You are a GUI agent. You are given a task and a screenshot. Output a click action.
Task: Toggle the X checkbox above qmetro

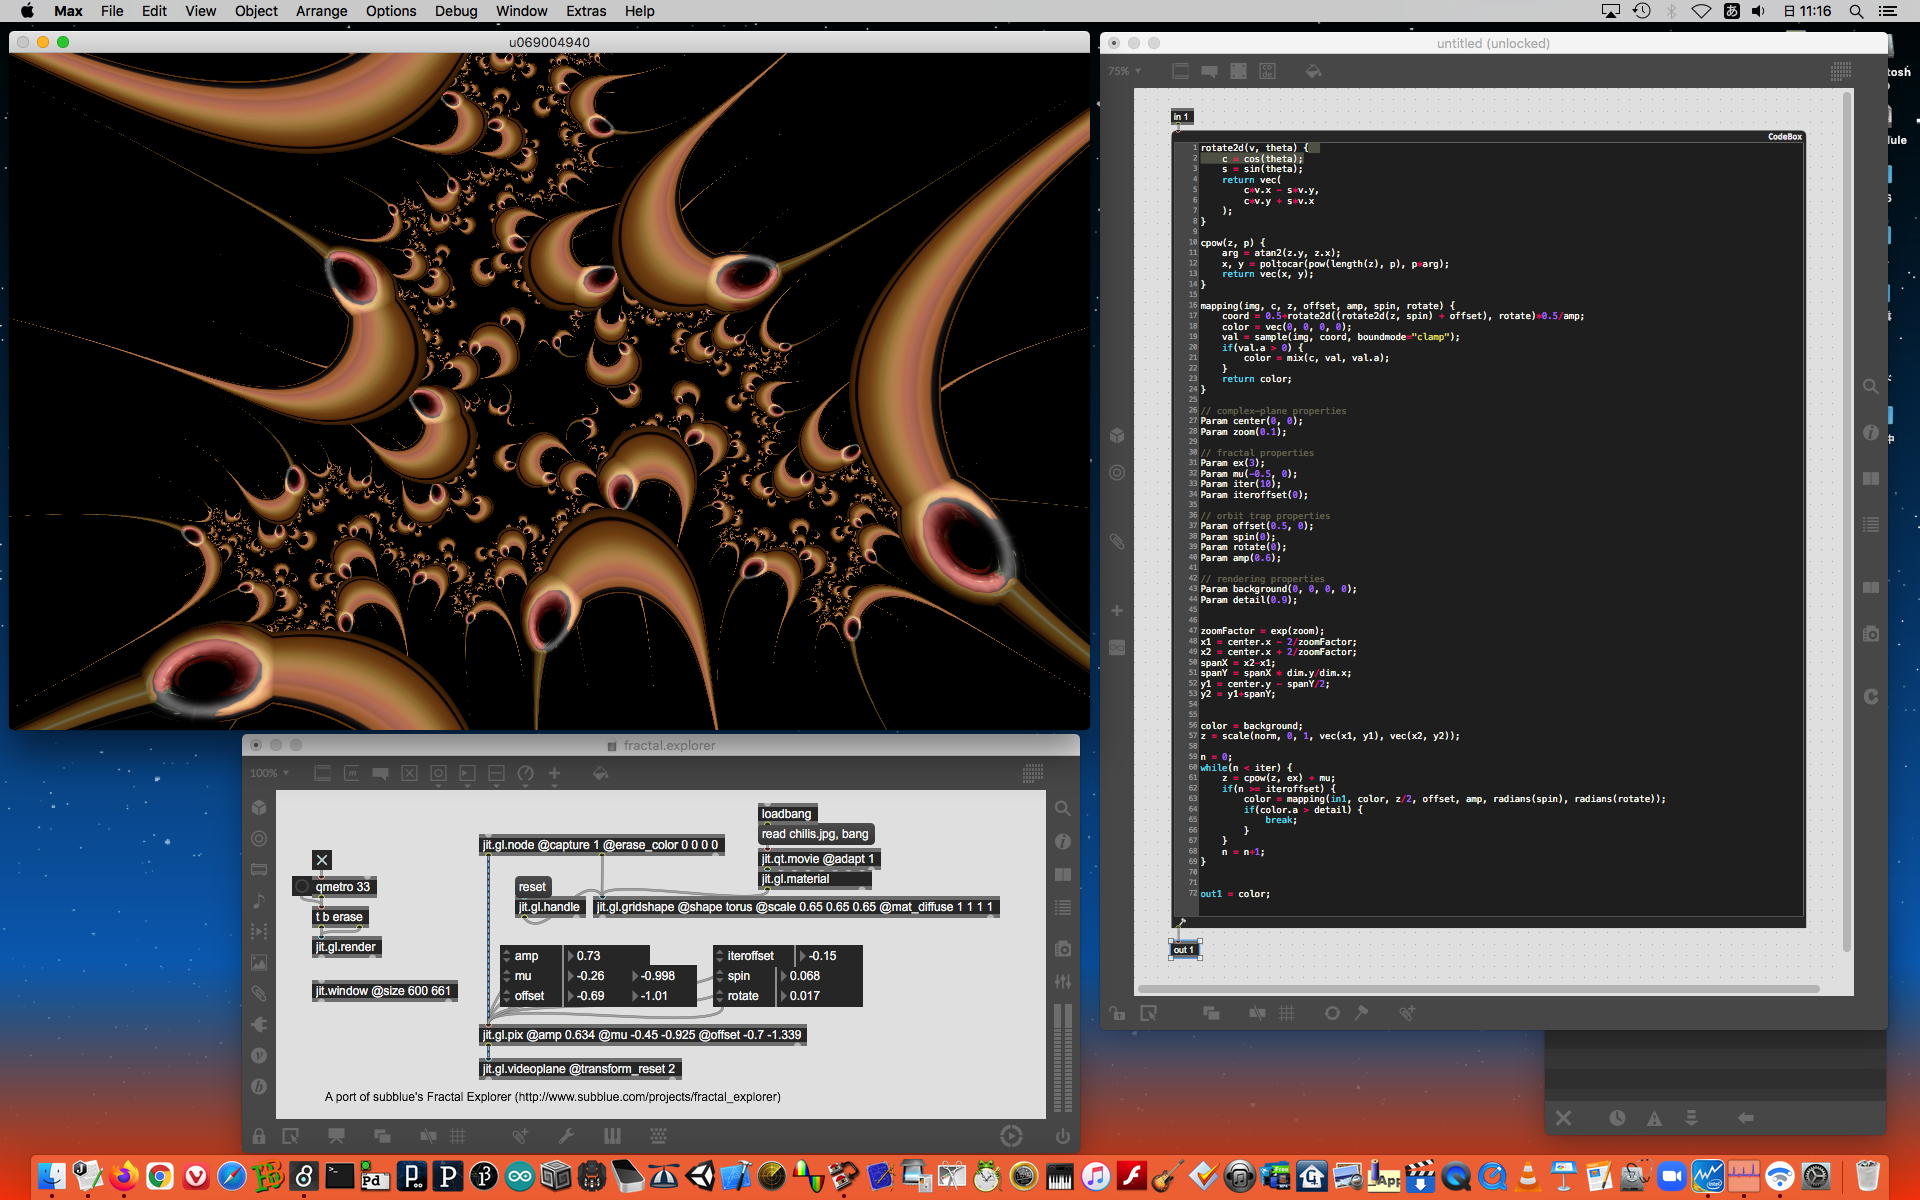pyautogui.click(x=321, y=860)
